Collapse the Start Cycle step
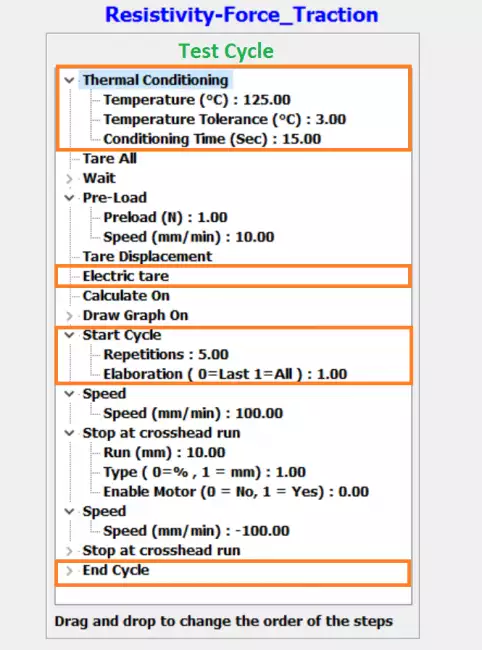The image size is (482, 650). 69,335
